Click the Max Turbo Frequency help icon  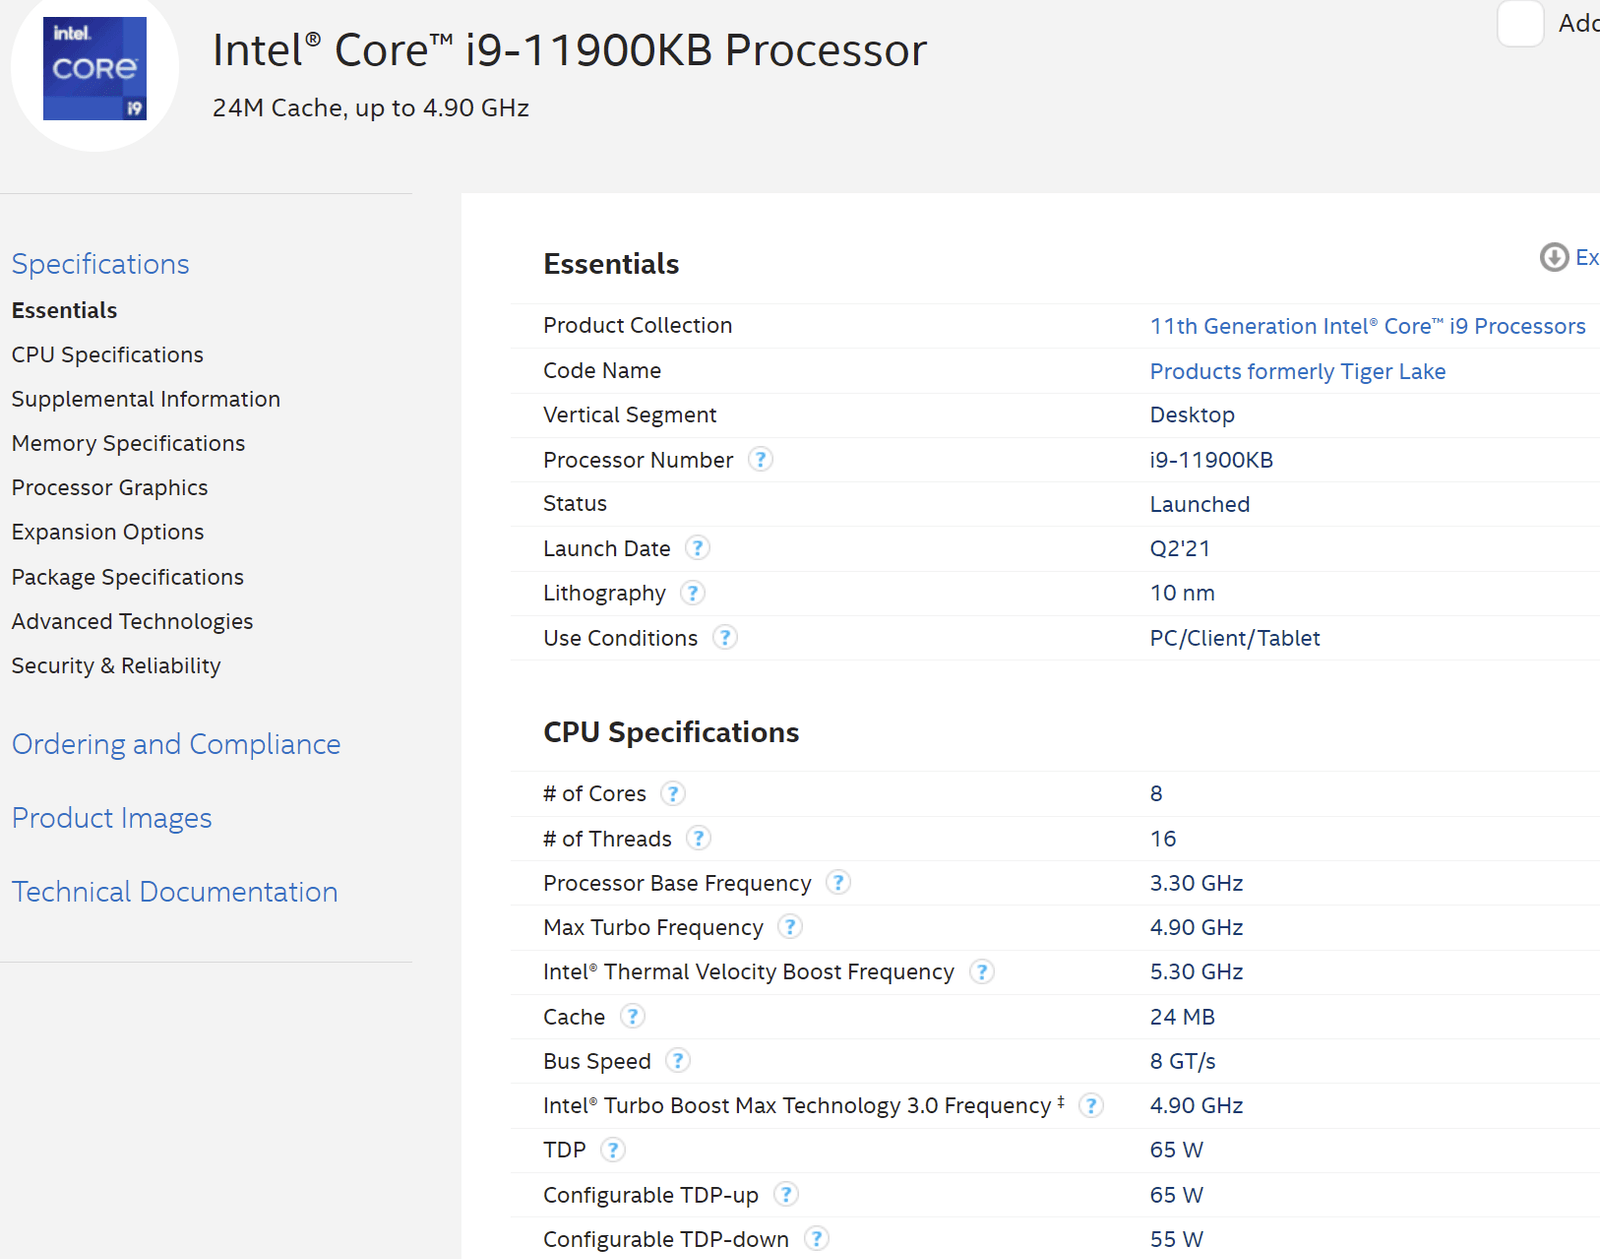tap(790, 928)
